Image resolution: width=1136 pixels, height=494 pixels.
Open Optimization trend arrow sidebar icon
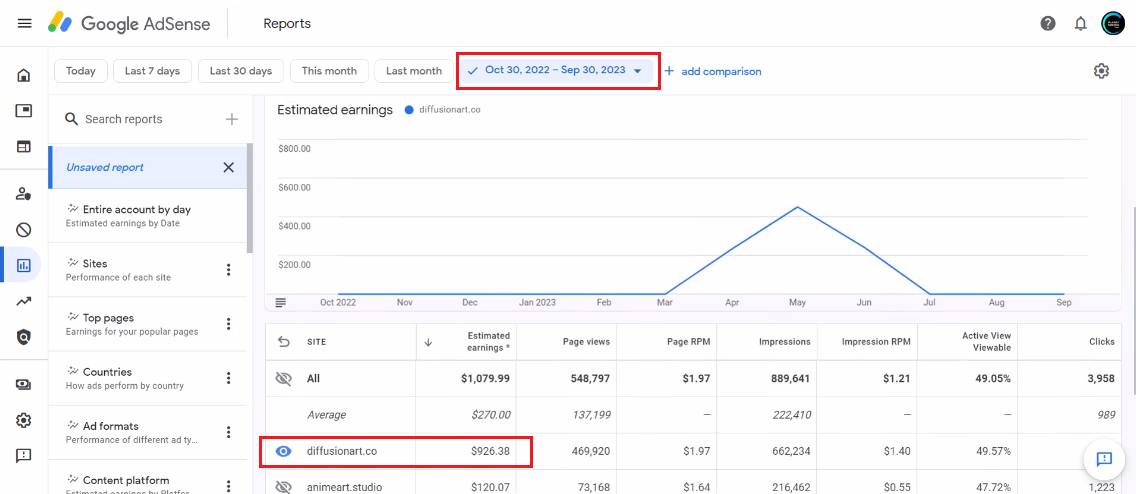[x=23, y=301]
